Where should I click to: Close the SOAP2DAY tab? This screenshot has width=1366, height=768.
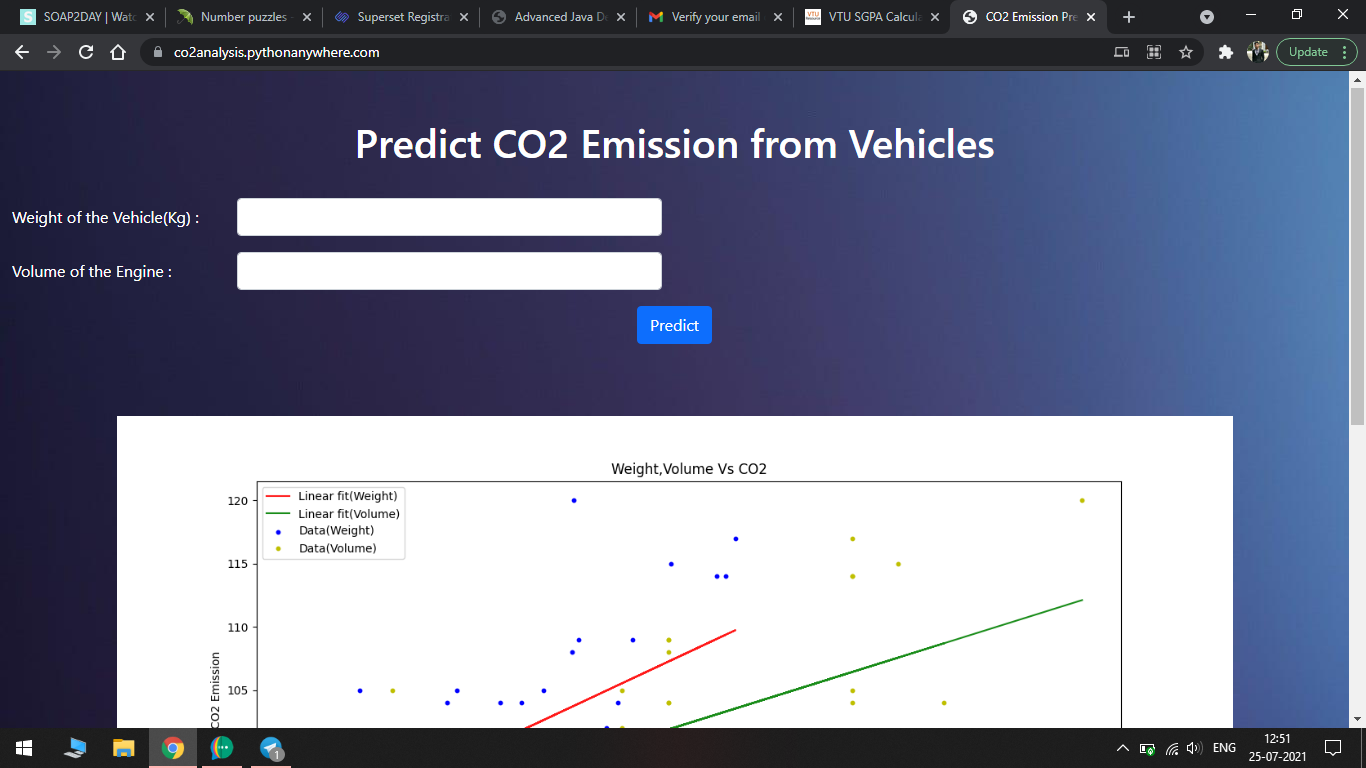pyautogui.click(x=149, y=17)
